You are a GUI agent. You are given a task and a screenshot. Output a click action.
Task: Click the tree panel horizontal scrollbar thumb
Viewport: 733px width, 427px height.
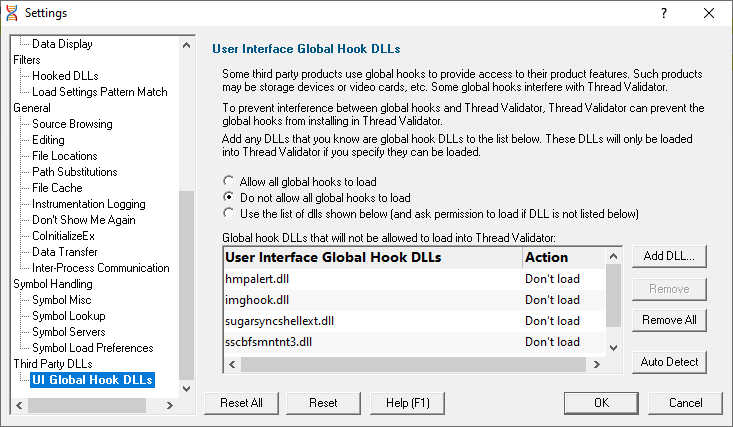click(x=87, y=405)
